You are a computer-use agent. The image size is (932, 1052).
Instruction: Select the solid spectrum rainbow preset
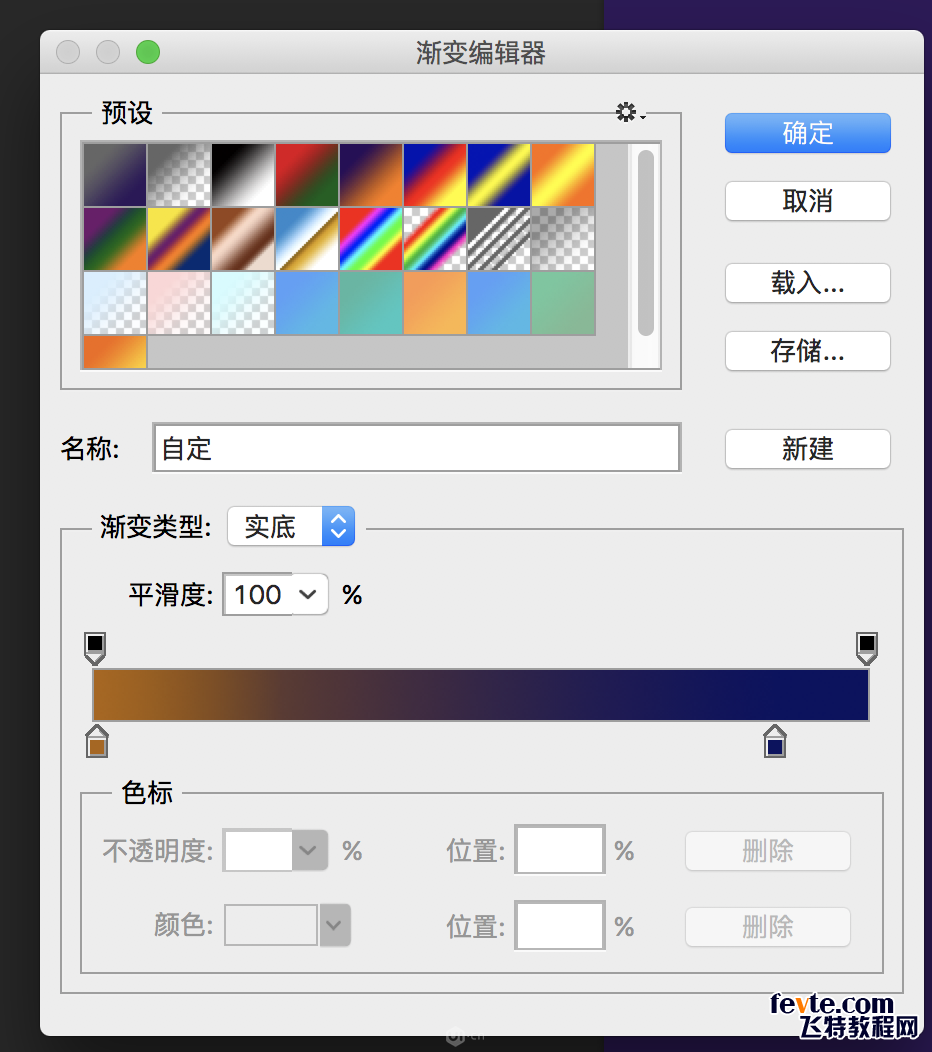tap(371, 239)
